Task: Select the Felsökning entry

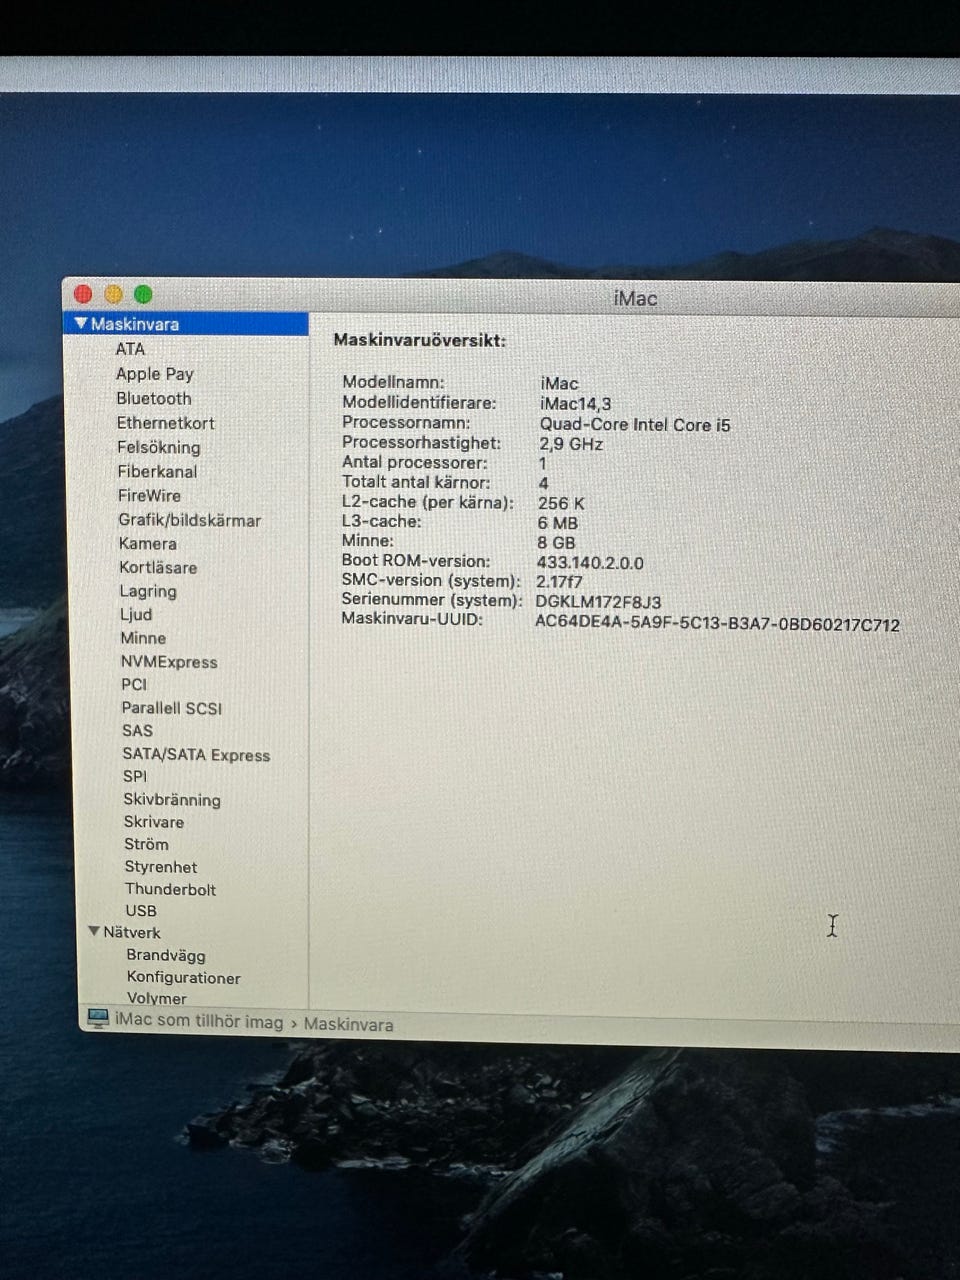Action: tap(158, 447)
